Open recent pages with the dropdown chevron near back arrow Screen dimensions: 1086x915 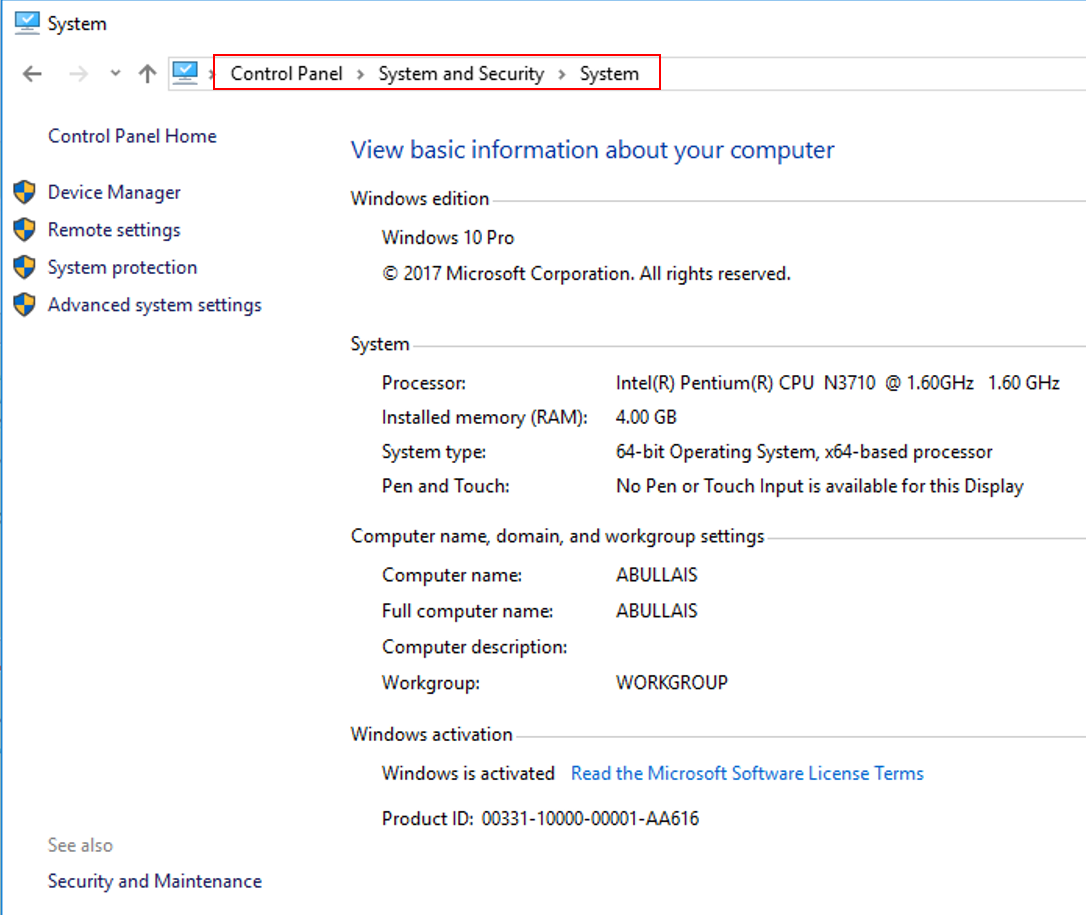pos(114,73)
